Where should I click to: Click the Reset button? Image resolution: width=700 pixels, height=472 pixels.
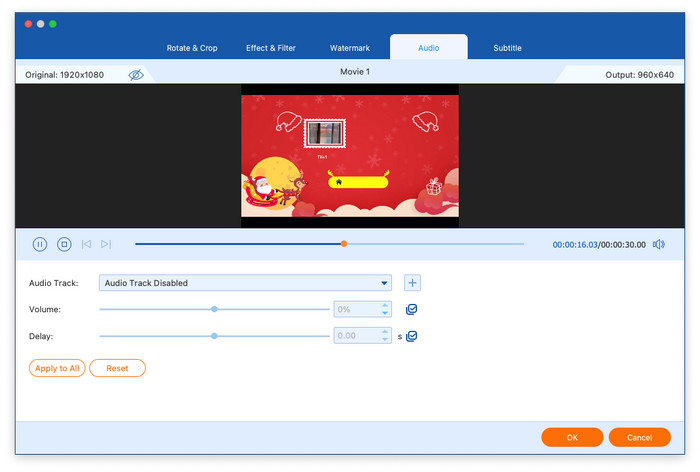click(x=117, y=368)
